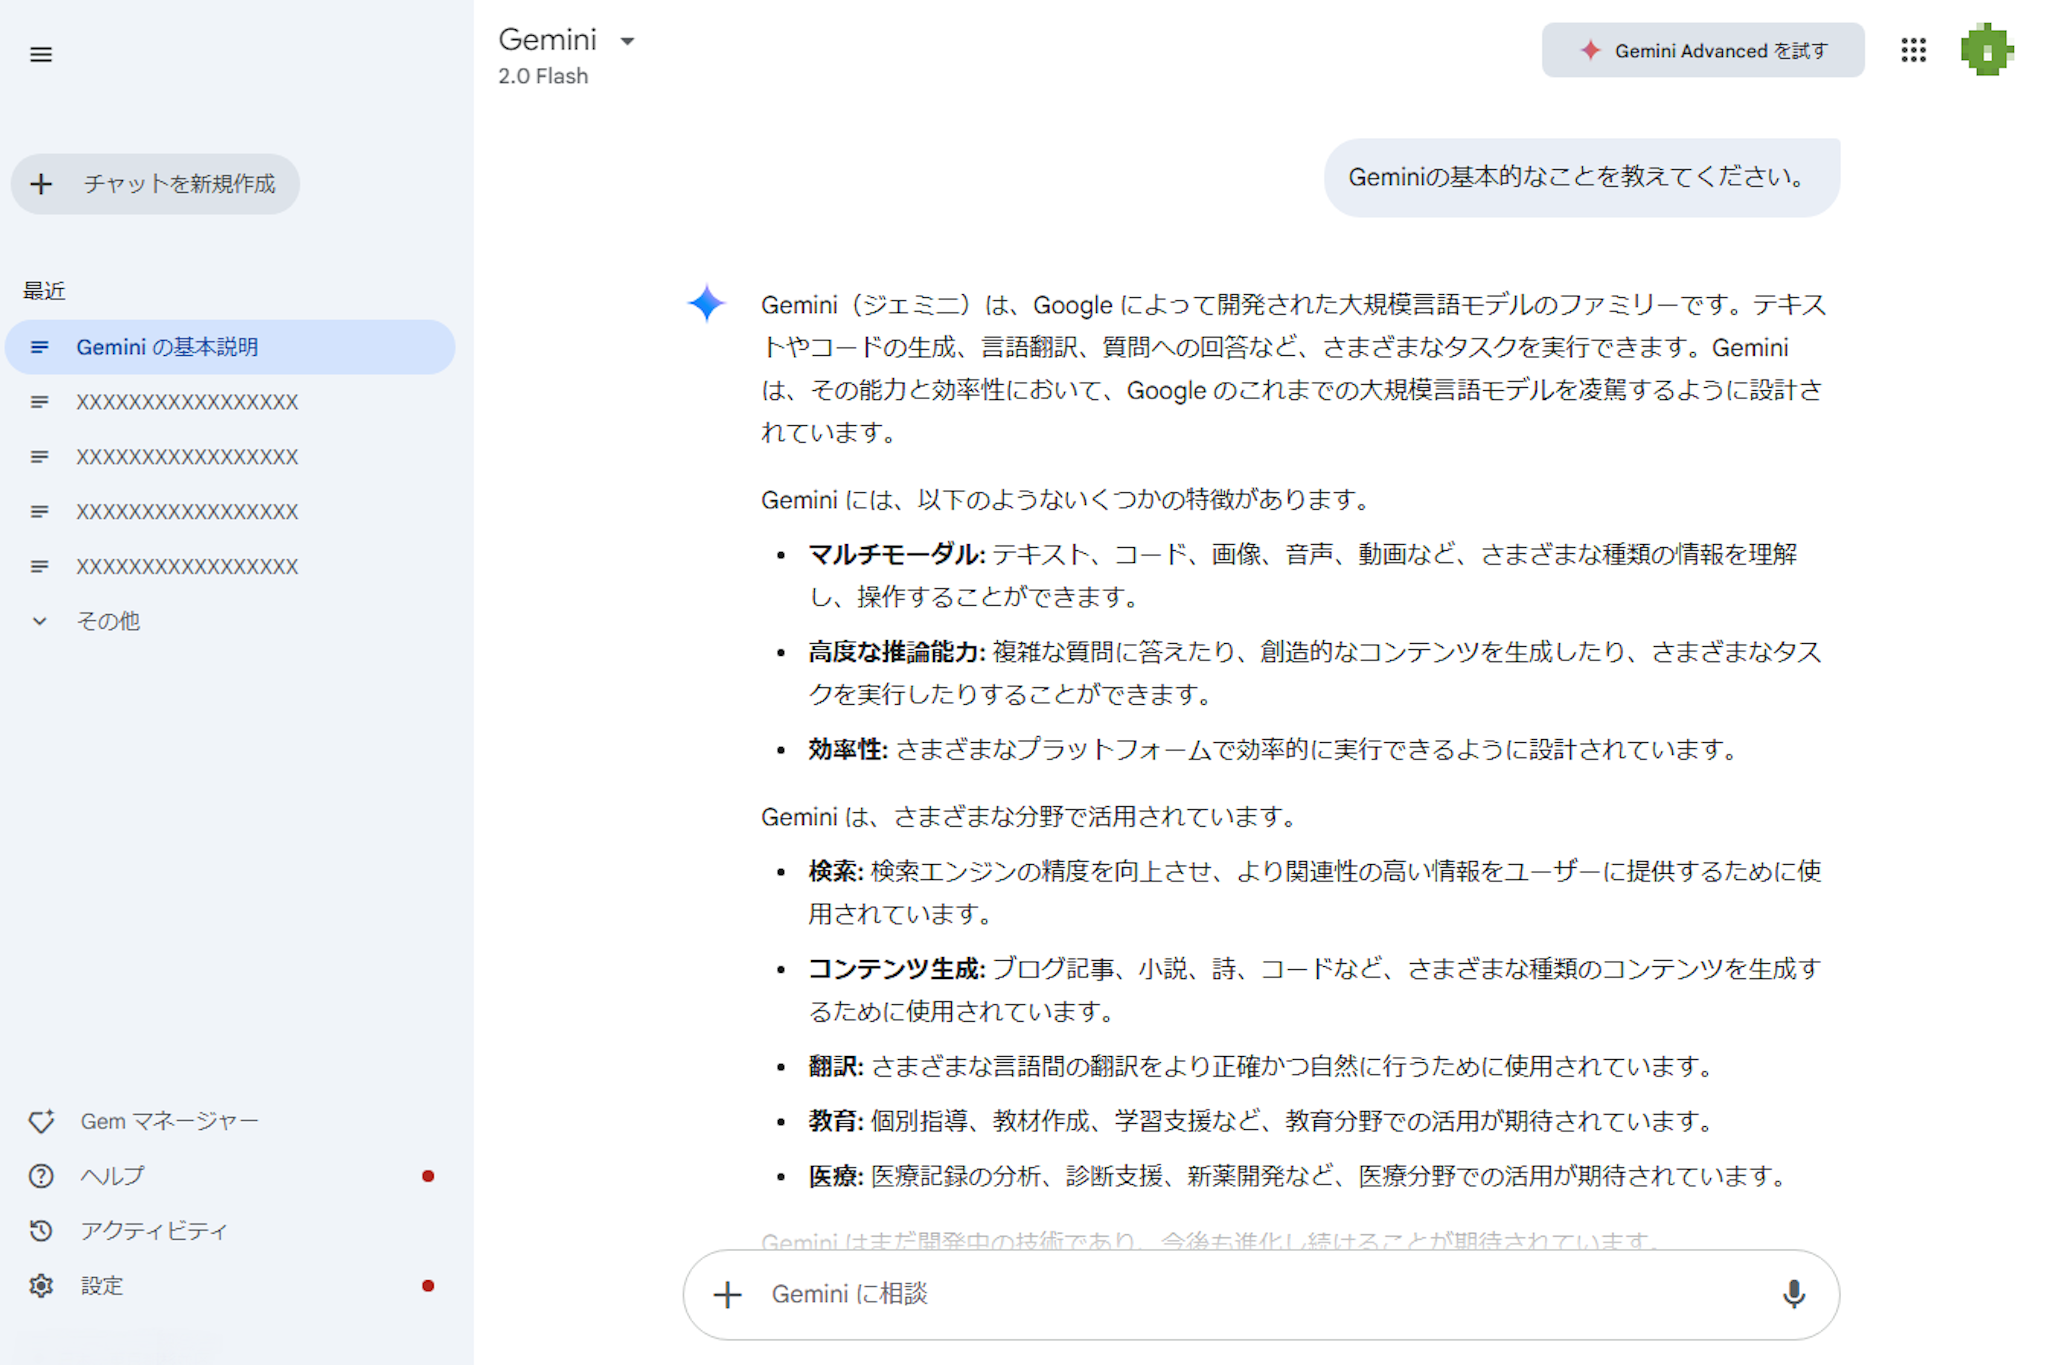
Task: Click the plus attachment icon in prompt box
Action: 728,1295
